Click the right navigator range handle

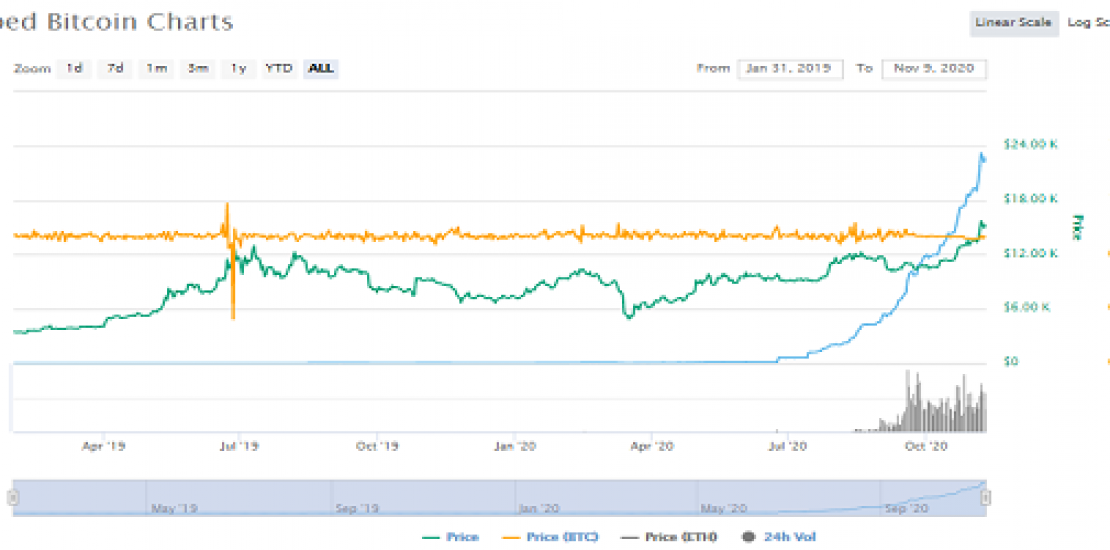pos(985,497)
